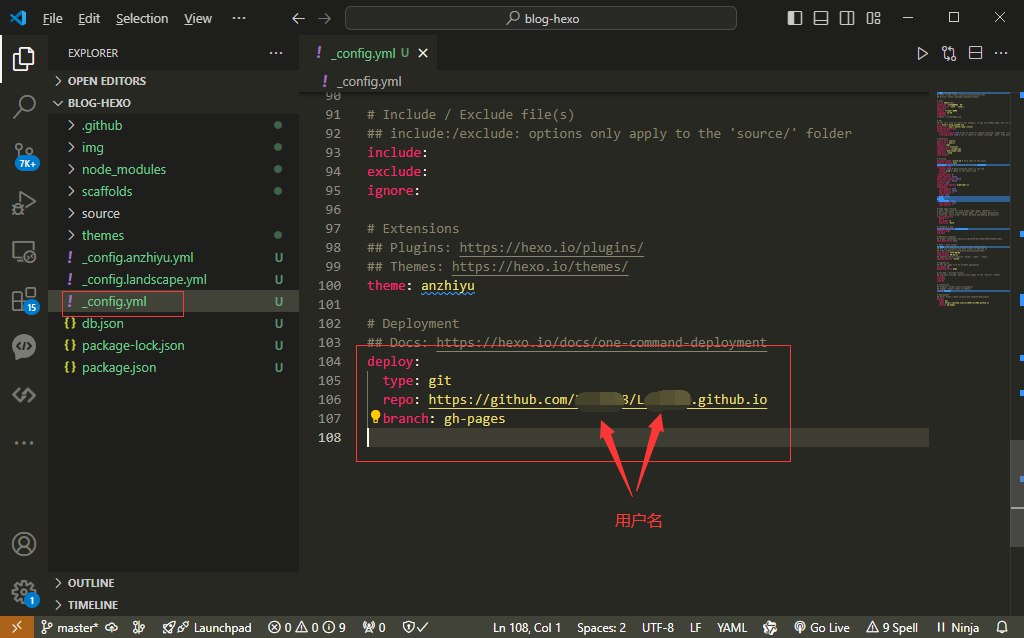Toggle the secondary sidebar layout button

click(x=846, y=18)
